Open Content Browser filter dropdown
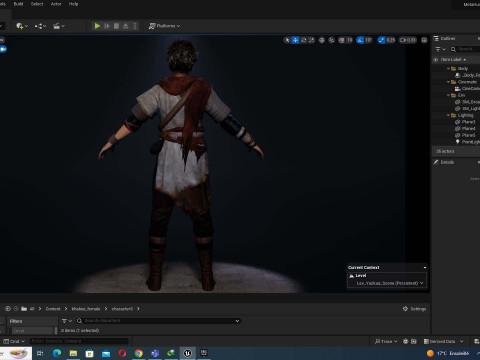This screenshot has width=480, height=360. (67, 321)
